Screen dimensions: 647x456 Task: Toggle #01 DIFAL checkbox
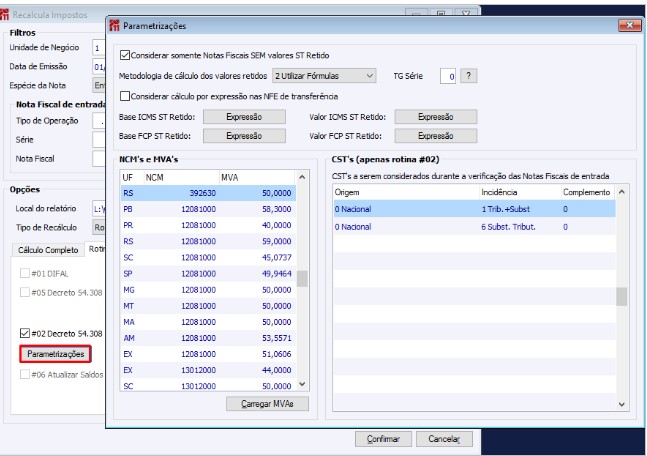click(25, 273)
